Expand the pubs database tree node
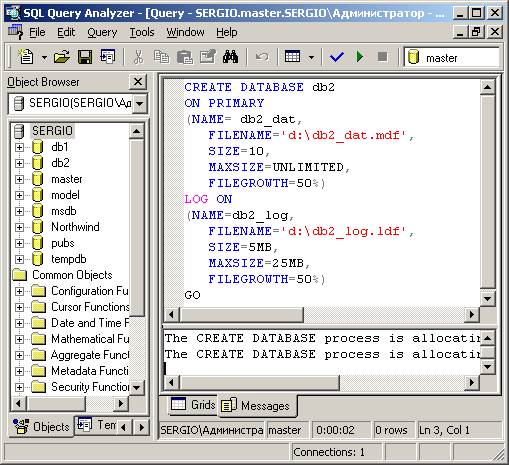 click(19, 243)
